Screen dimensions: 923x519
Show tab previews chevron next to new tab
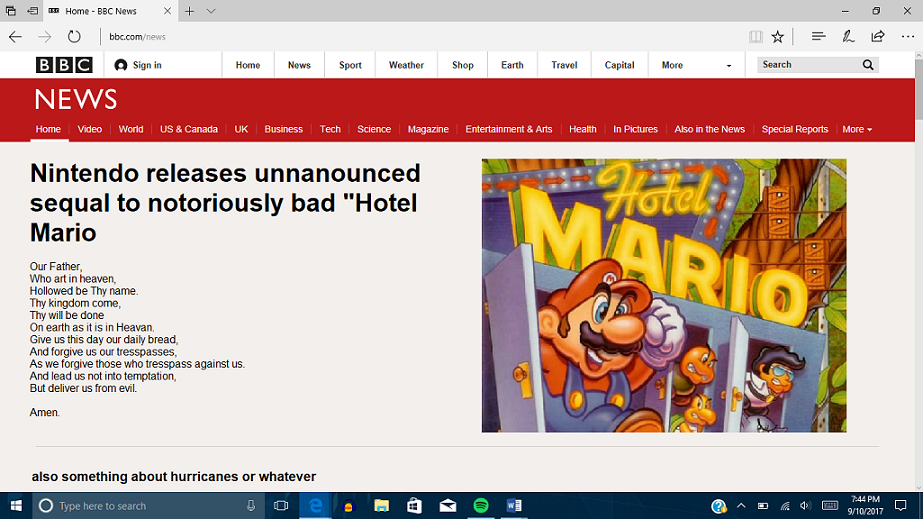click(x=211, y=11)
